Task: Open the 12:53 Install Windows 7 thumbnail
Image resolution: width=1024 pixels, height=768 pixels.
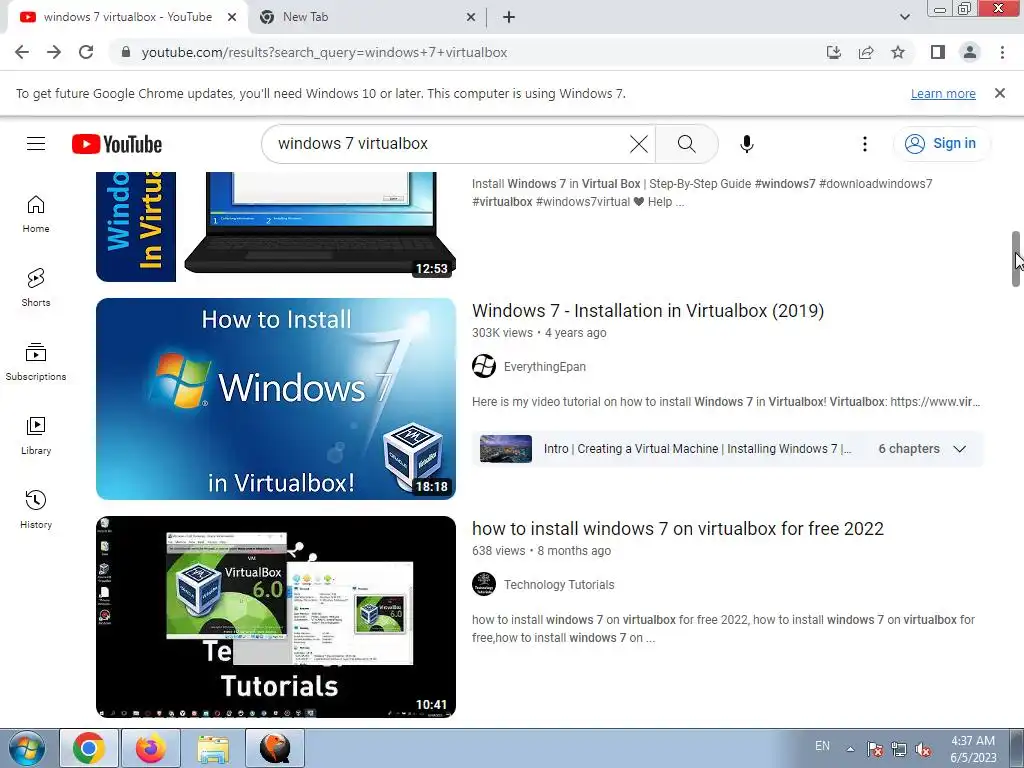Action: [276, 227]
